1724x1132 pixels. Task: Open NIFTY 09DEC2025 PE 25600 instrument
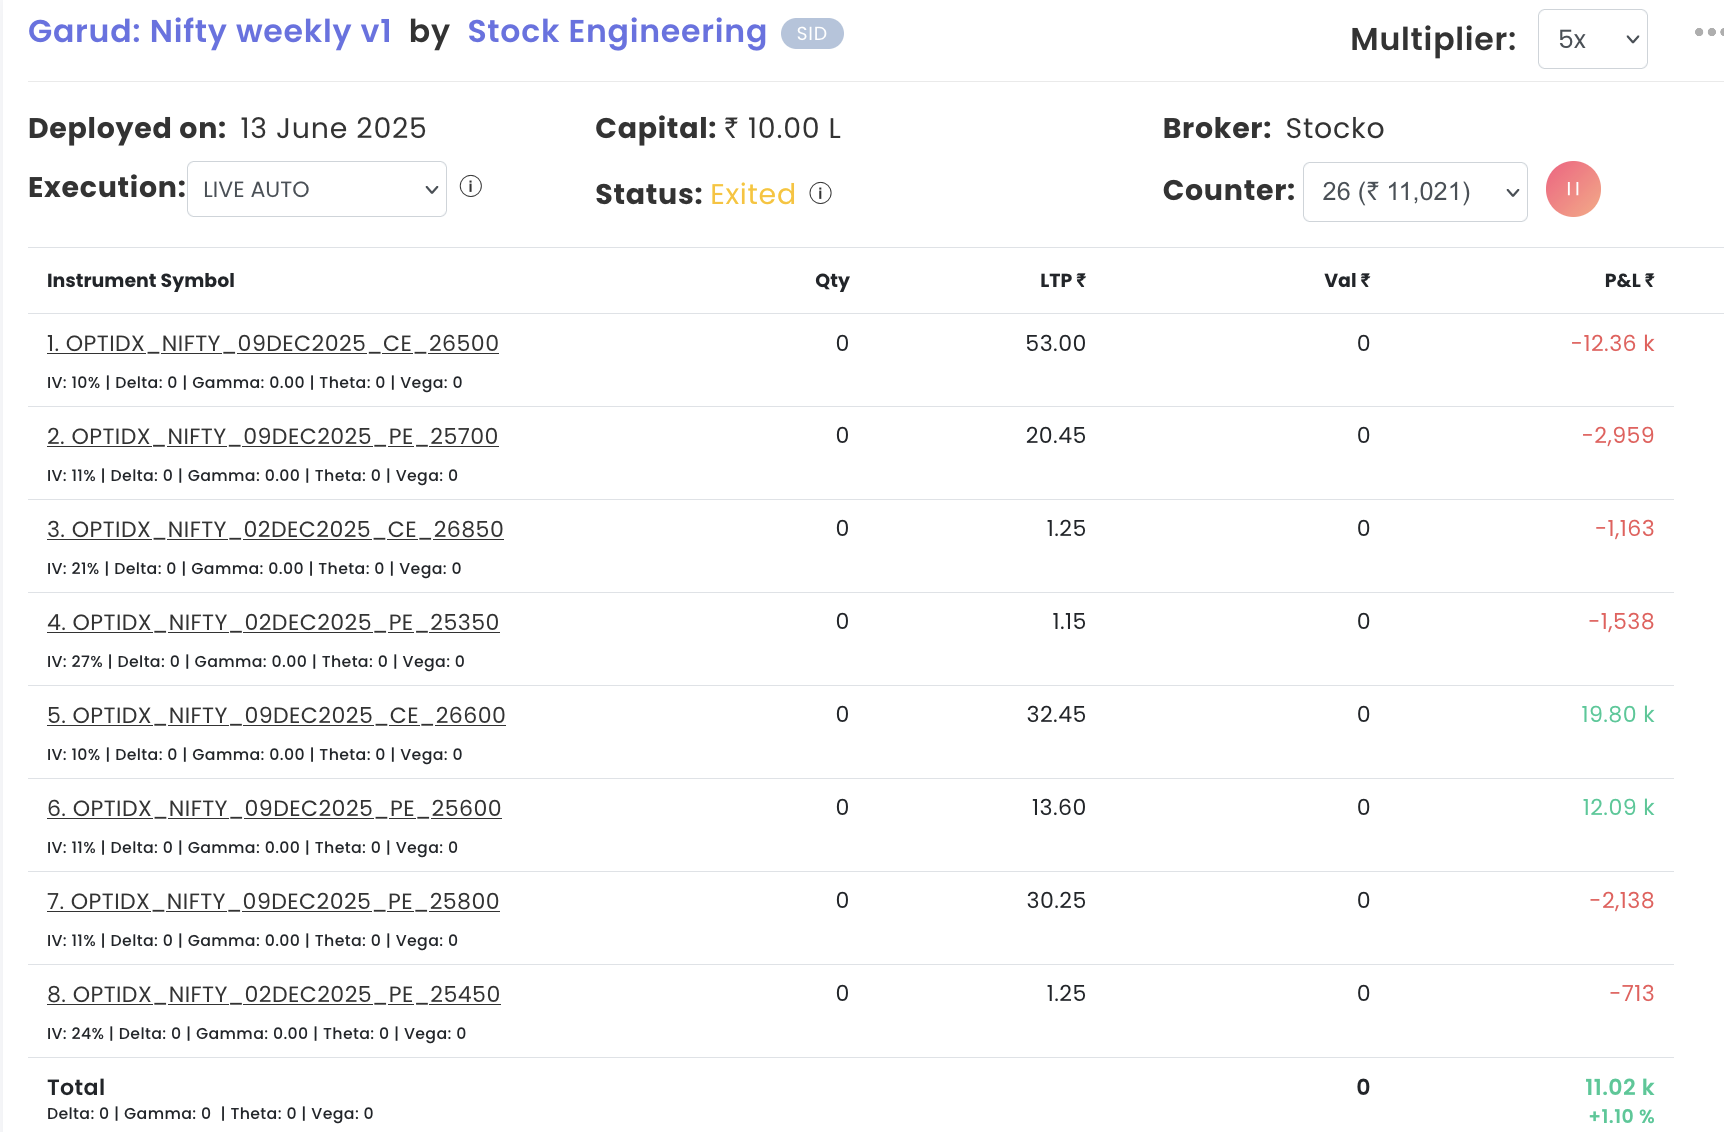(x=274, y=809)
